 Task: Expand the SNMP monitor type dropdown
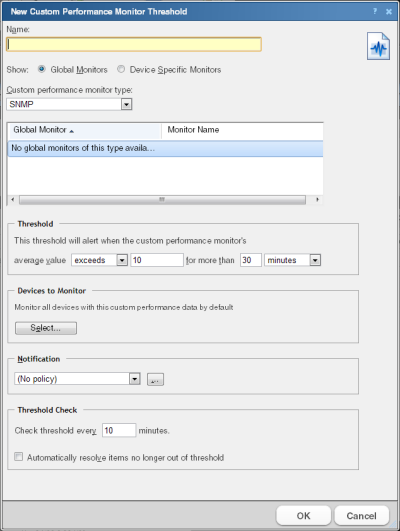click(126, 104)
